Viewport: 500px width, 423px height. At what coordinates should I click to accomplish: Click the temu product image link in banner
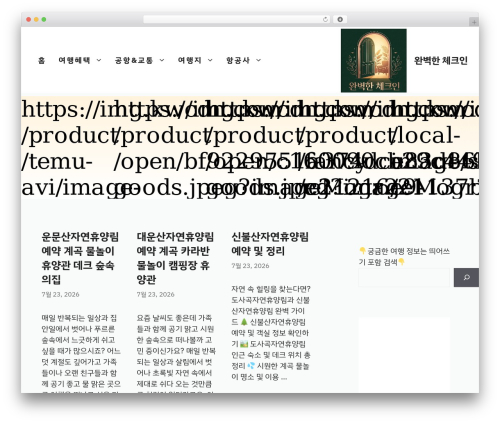(x=67, y=148)
